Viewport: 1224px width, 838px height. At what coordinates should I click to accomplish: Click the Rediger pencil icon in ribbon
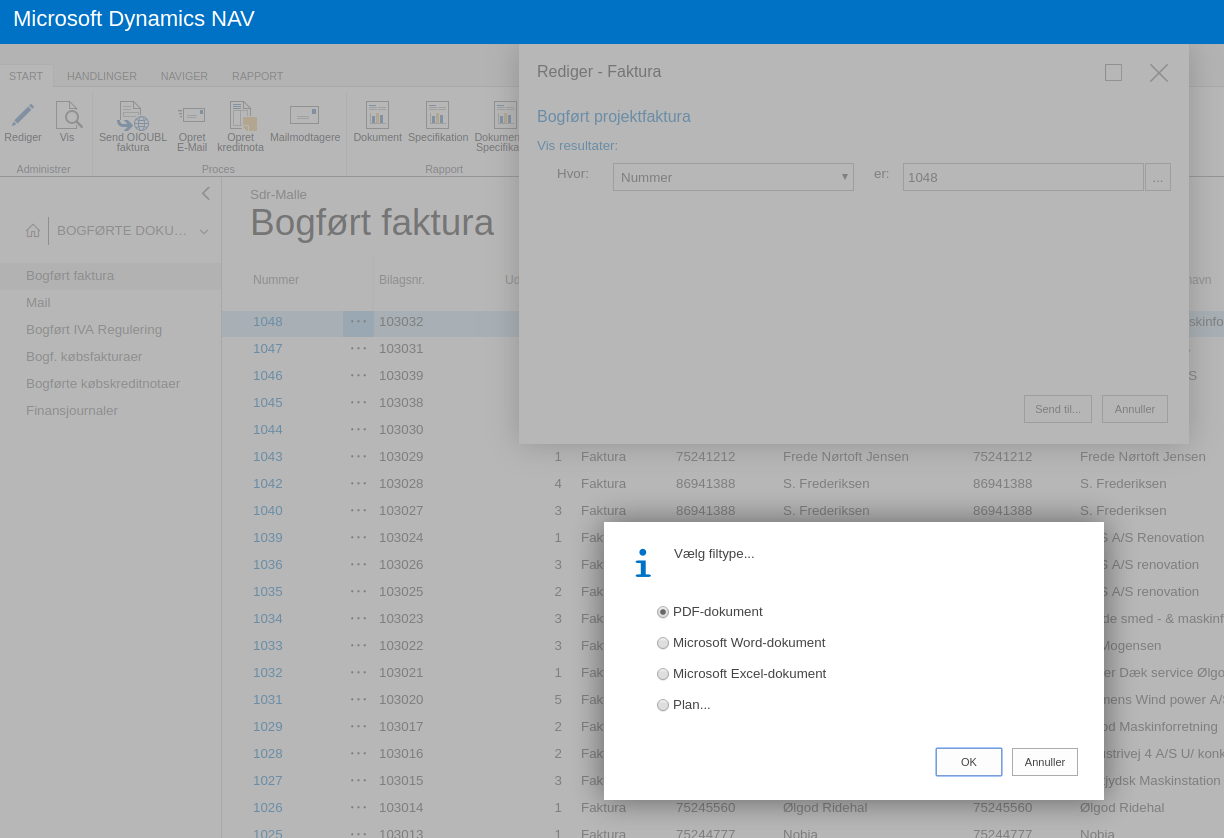22,115
